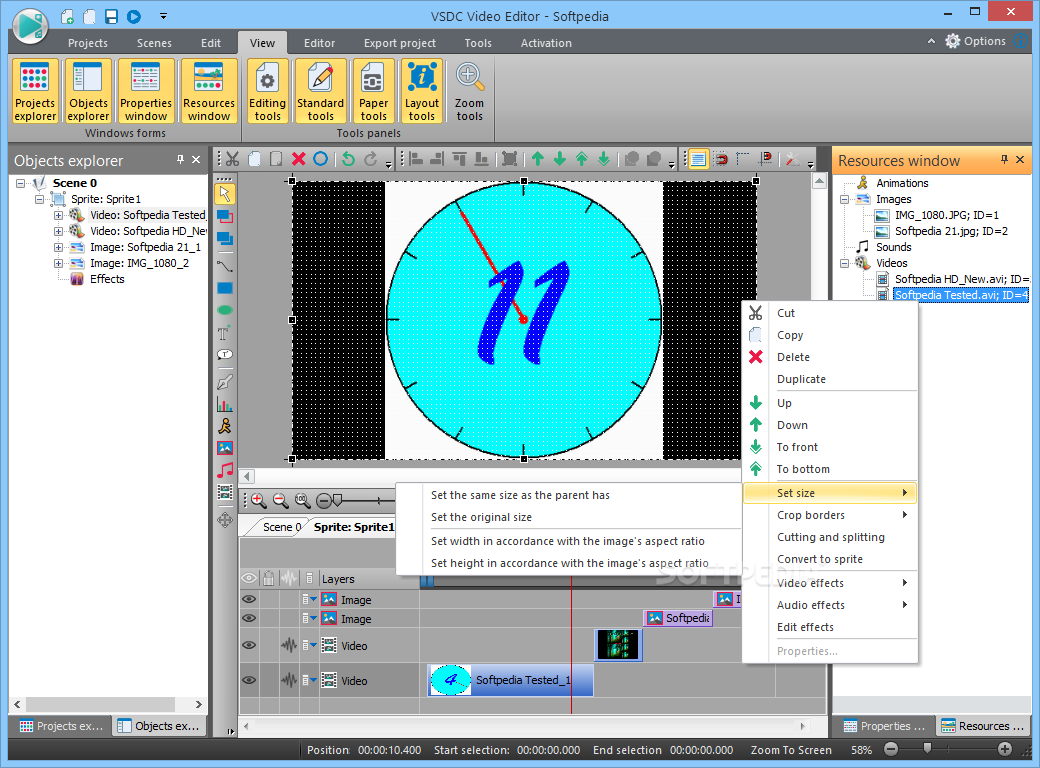This screenshot has width=1040, height=768.
Task: Hide the upper Video layer eye icon
Action: click(x=249, y=645)
